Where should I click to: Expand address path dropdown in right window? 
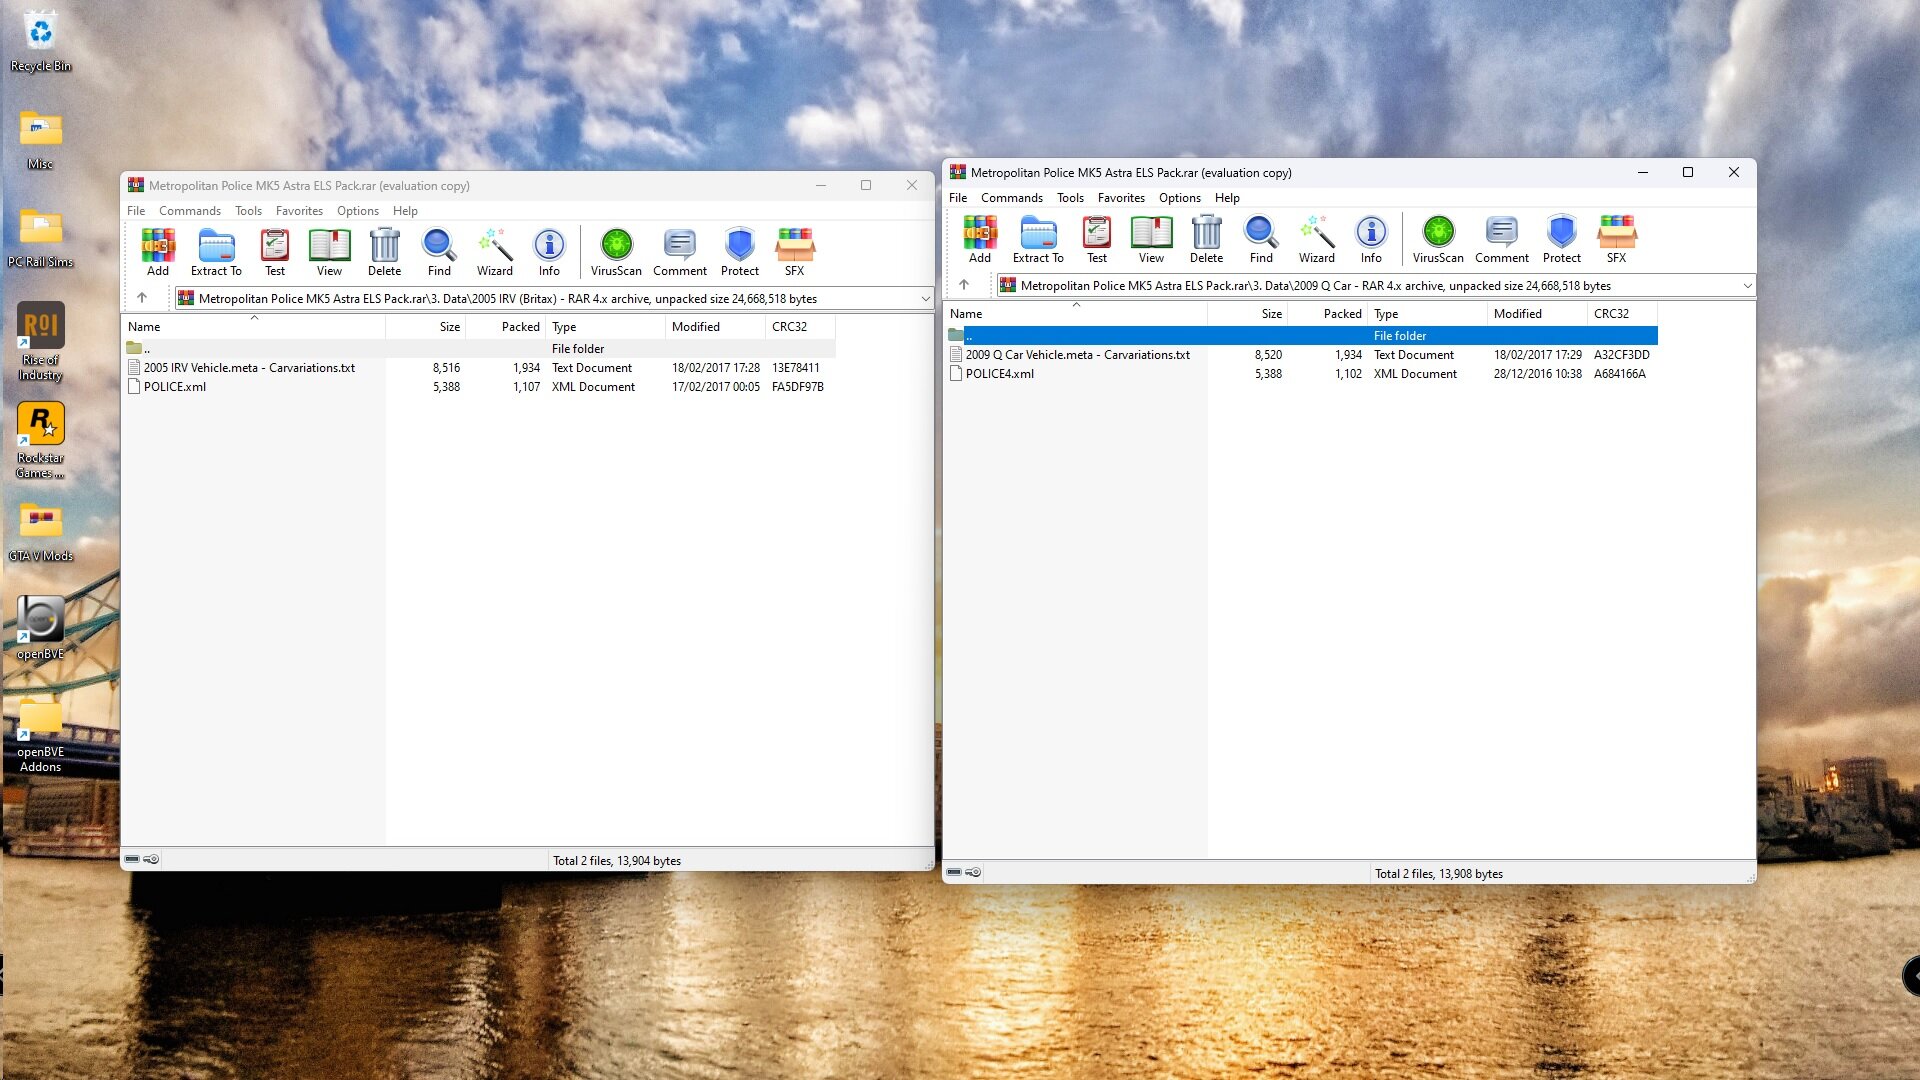pos(1747,286)
